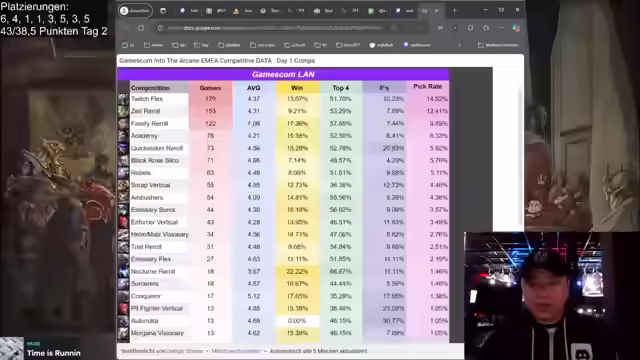Click champion icon beside Enforcer Vertical

coord(123,222)
